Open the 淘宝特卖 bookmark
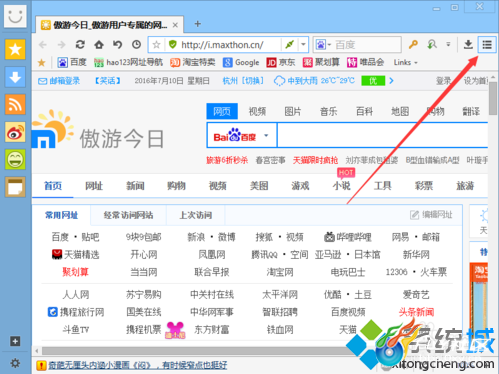The width and height of the screenshot is (499, 374). [x=193, y=62]
